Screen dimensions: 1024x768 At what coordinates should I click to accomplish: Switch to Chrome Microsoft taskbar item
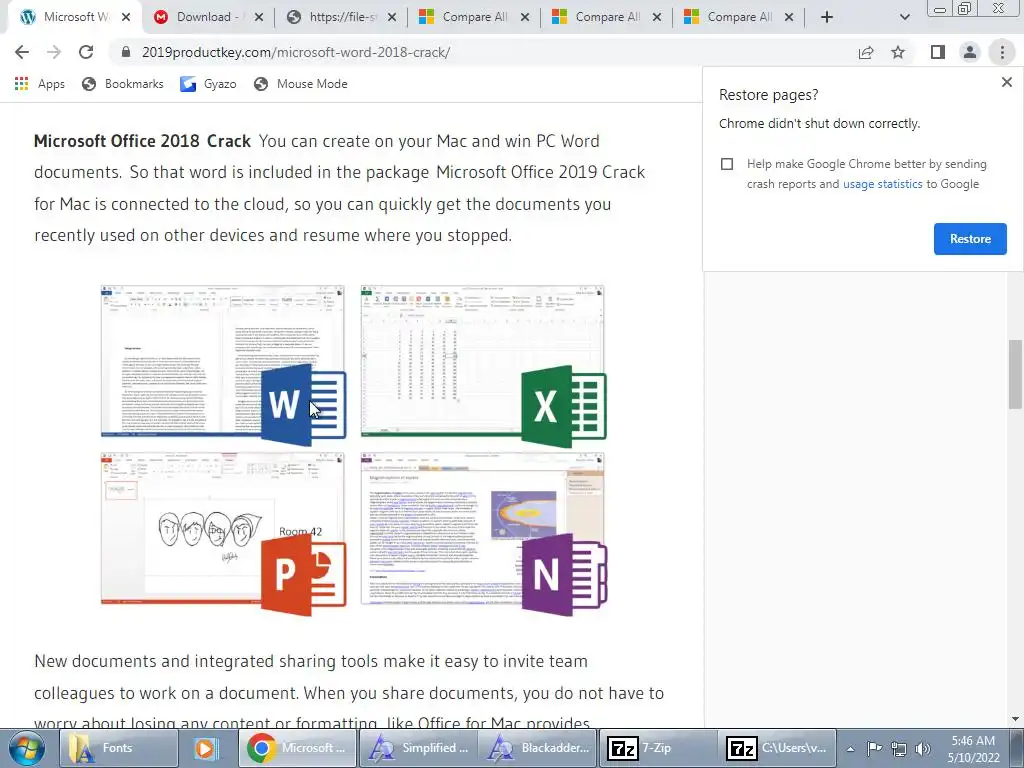(x=297, y=748)
